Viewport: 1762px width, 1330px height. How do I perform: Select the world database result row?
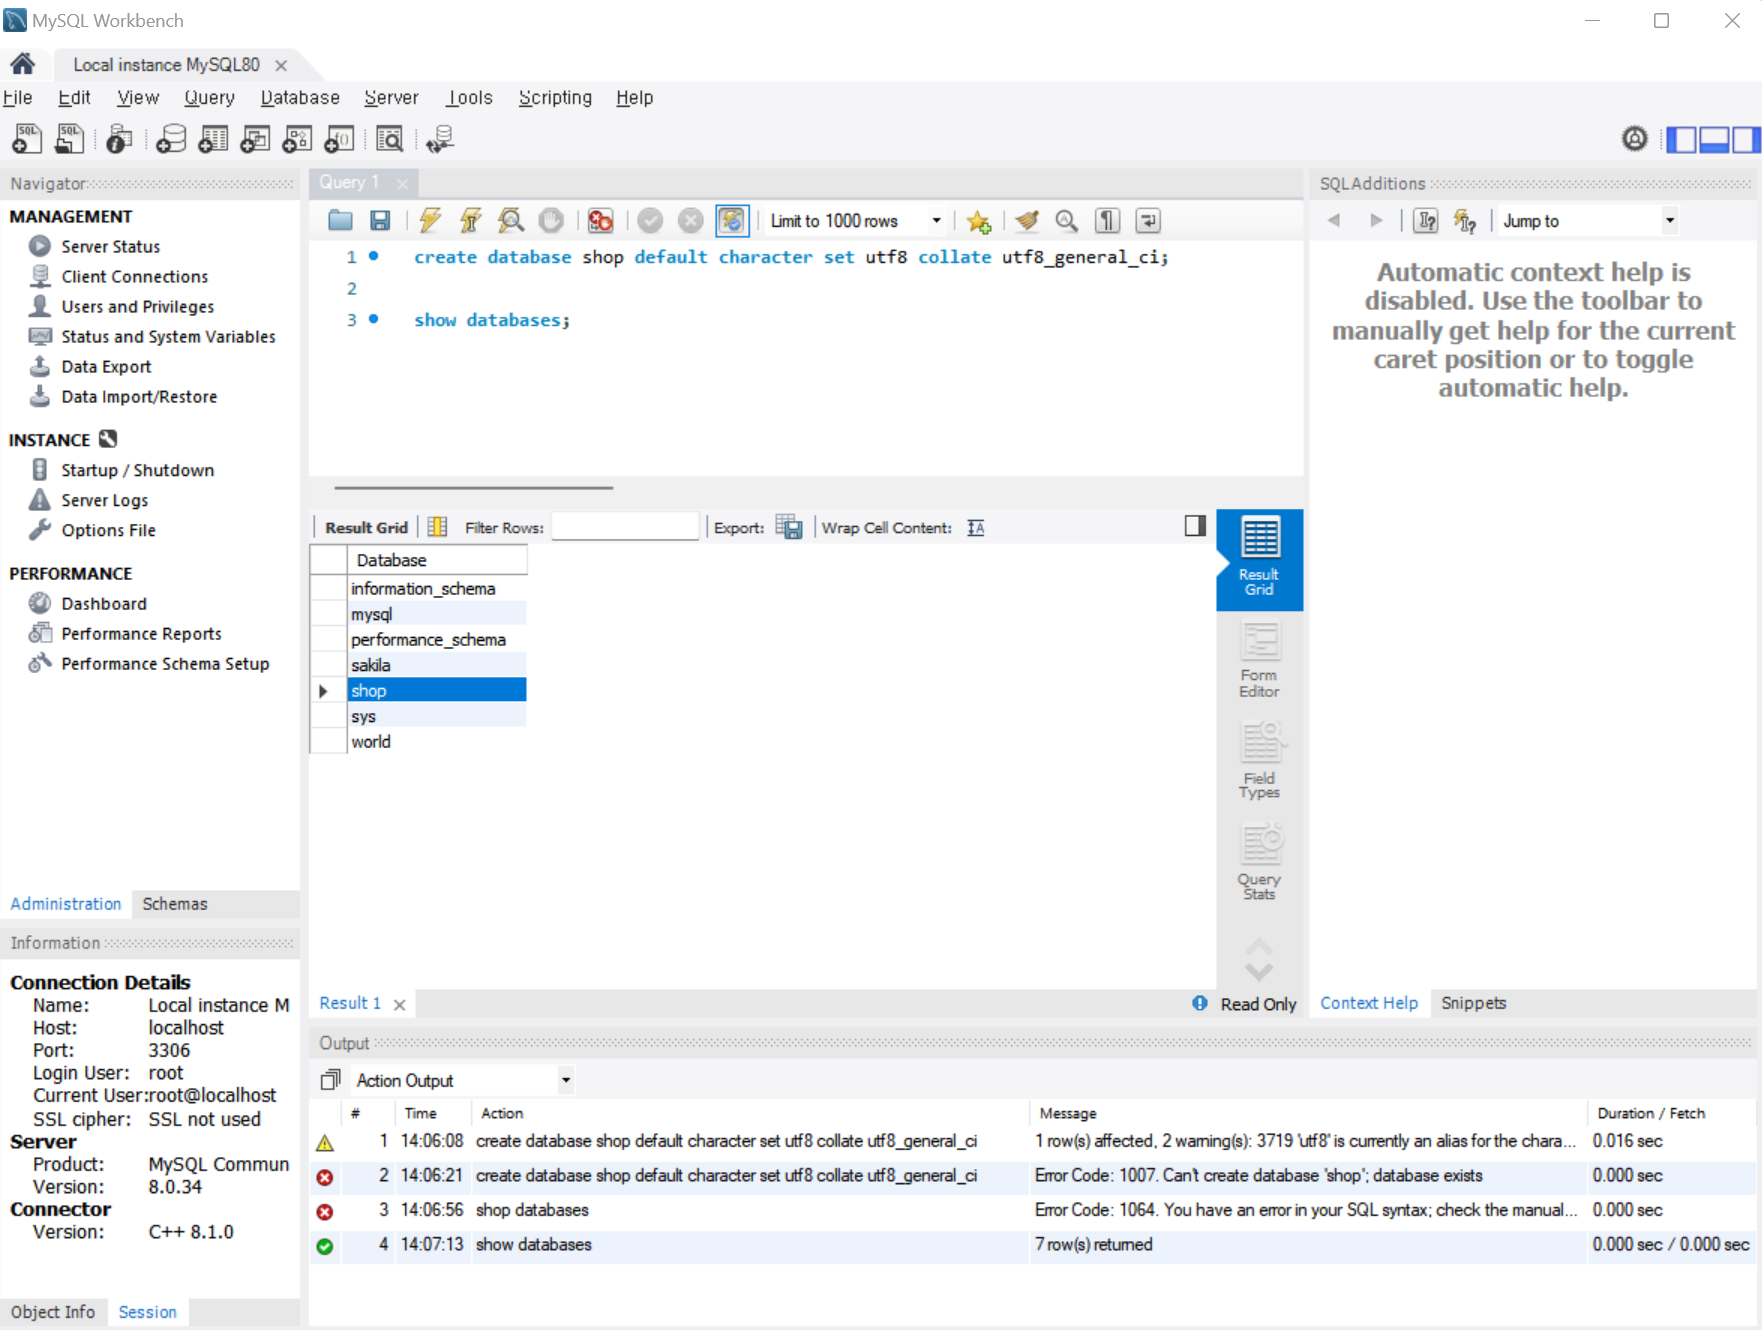(x=437, y=742)
